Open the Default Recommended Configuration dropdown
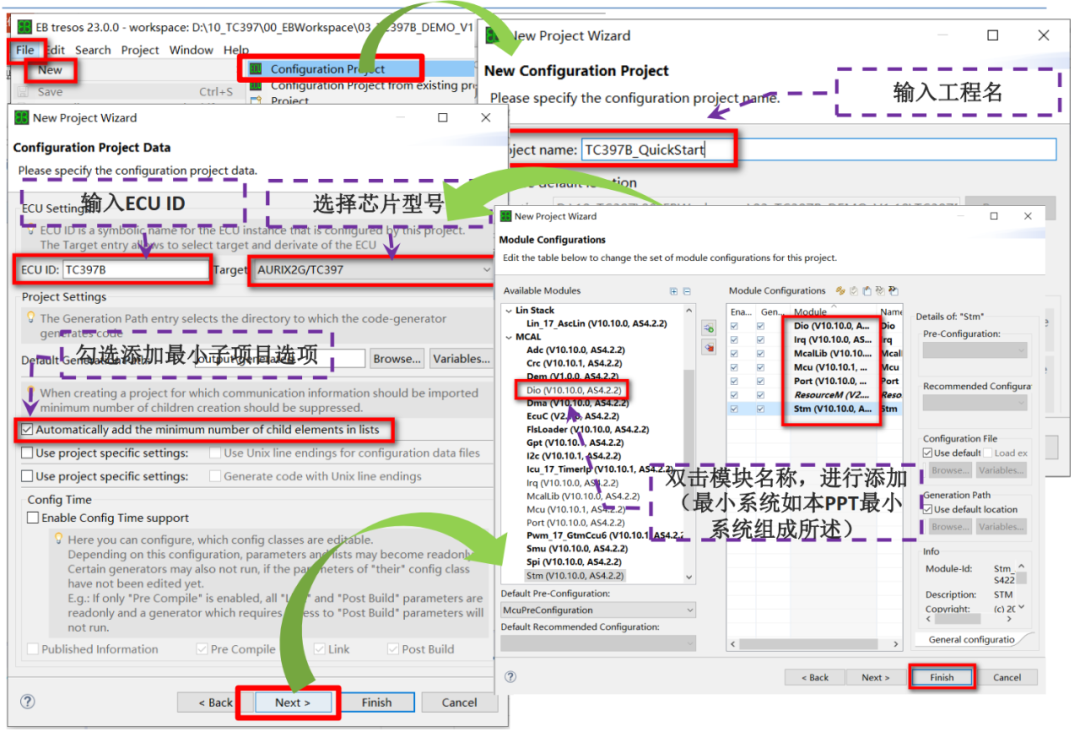Viewport: 1080px width, 732px height. point(598,643)
